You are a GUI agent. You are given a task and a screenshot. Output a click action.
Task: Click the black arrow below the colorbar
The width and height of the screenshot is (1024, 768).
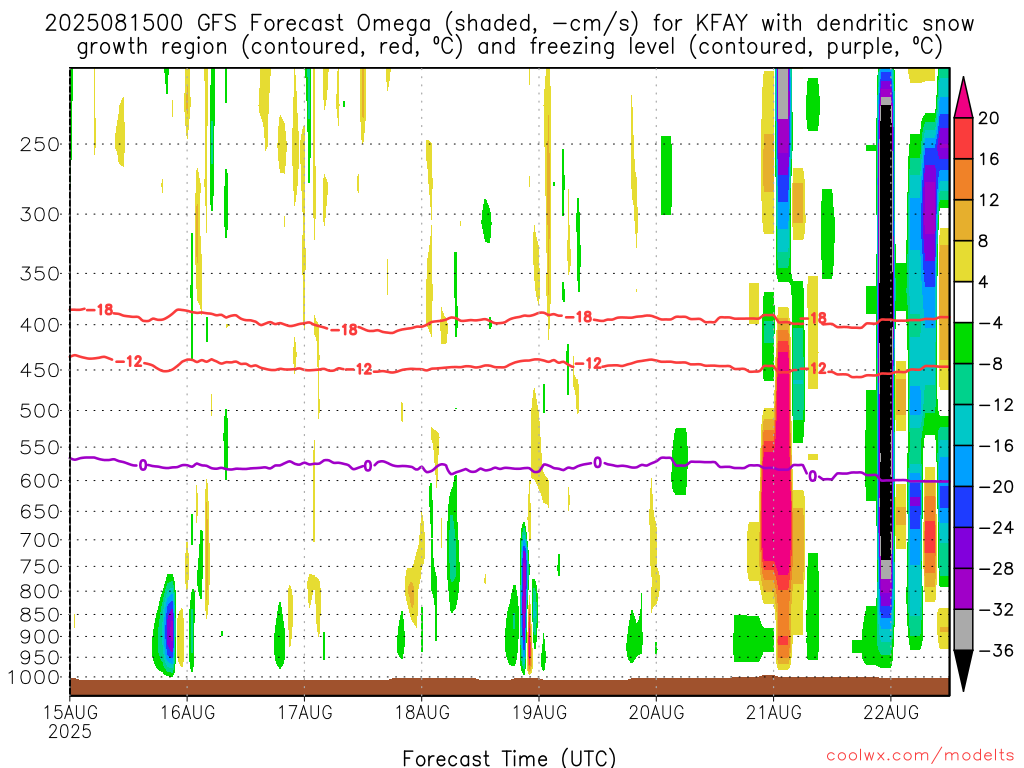pyautogui.click(x=963, y=671)
